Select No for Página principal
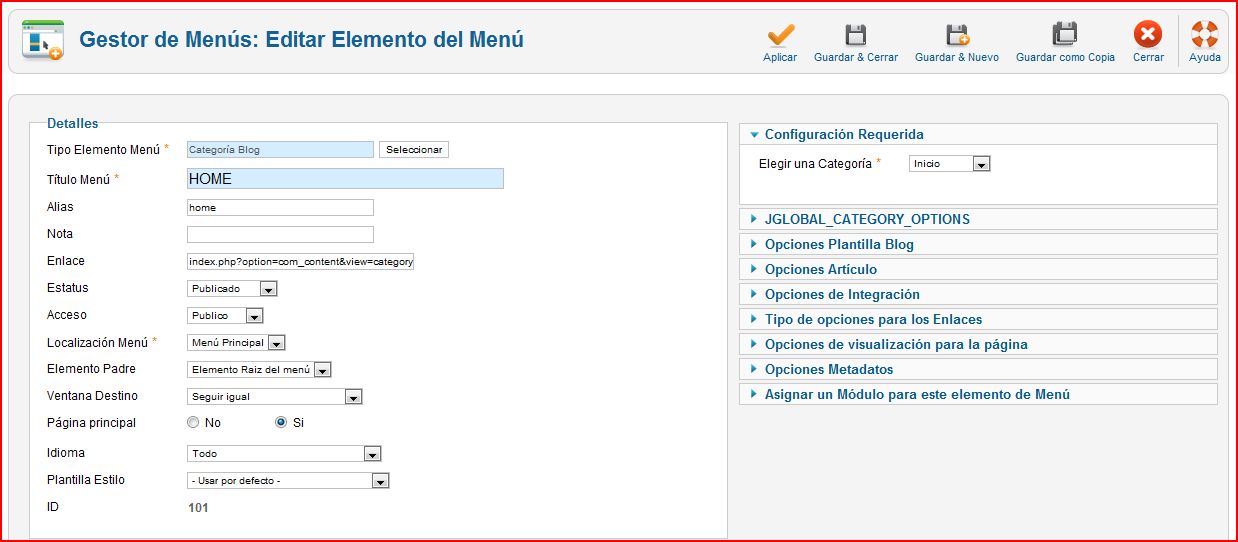The height and width of the screenshot is (542, 1238). pos(193,423)
